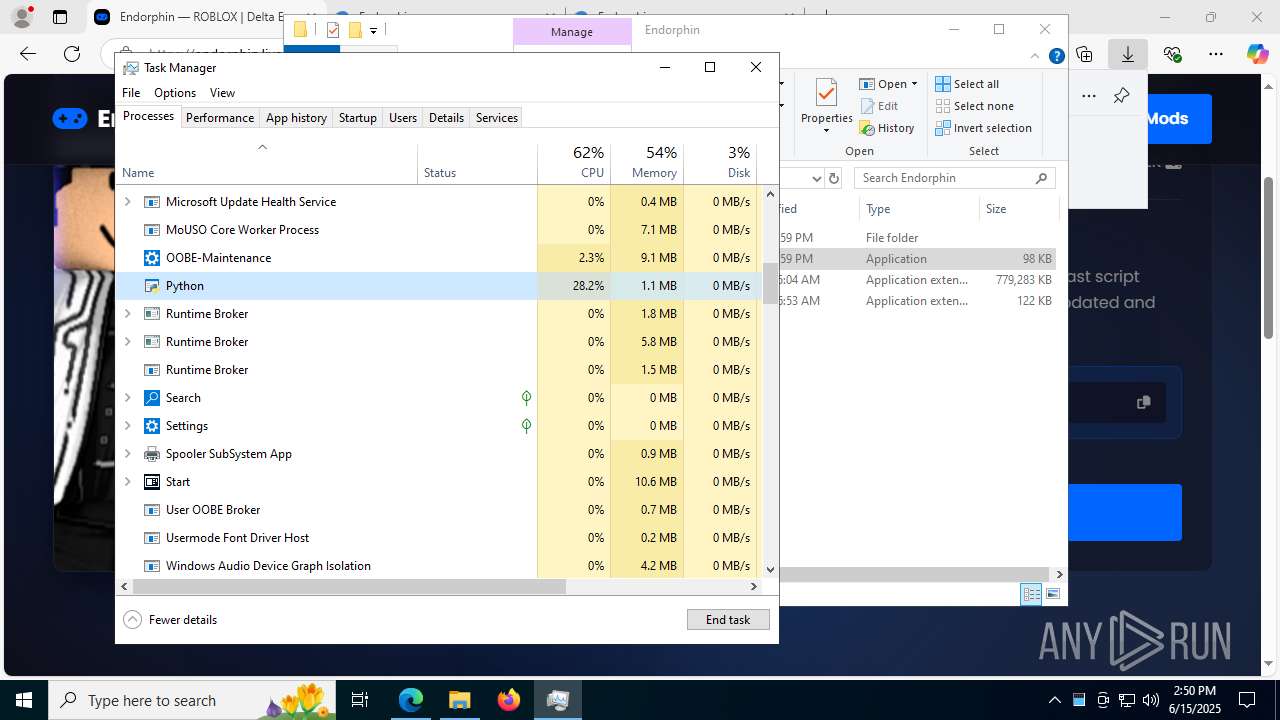1280x720 pixels.
Task: Open the Windows Start menu
Action: (23, 700)
